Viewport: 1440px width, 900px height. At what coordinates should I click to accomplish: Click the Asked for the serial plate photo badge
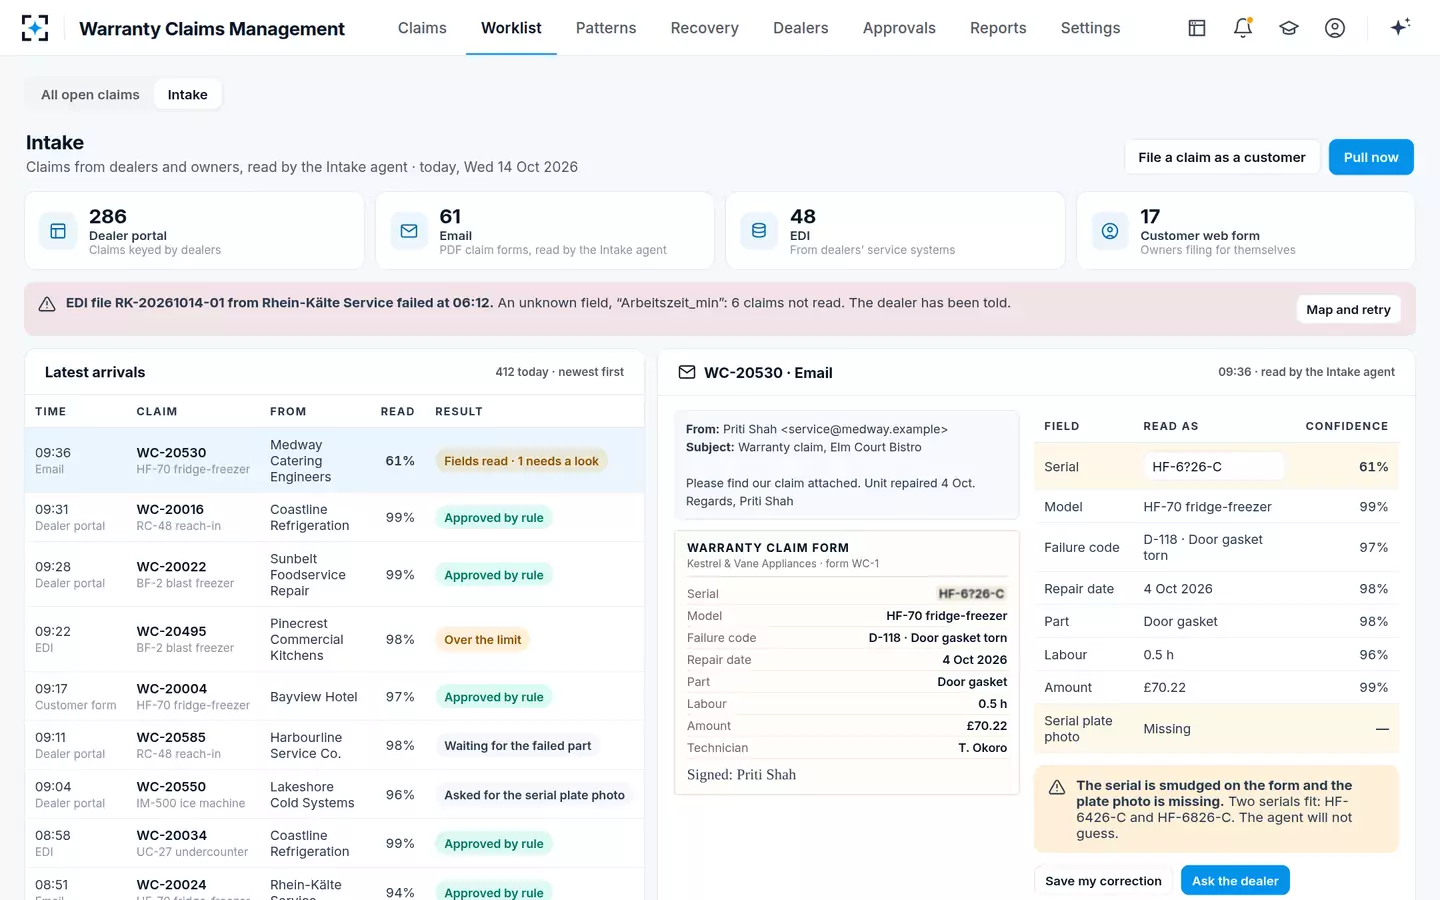[534, 795]
